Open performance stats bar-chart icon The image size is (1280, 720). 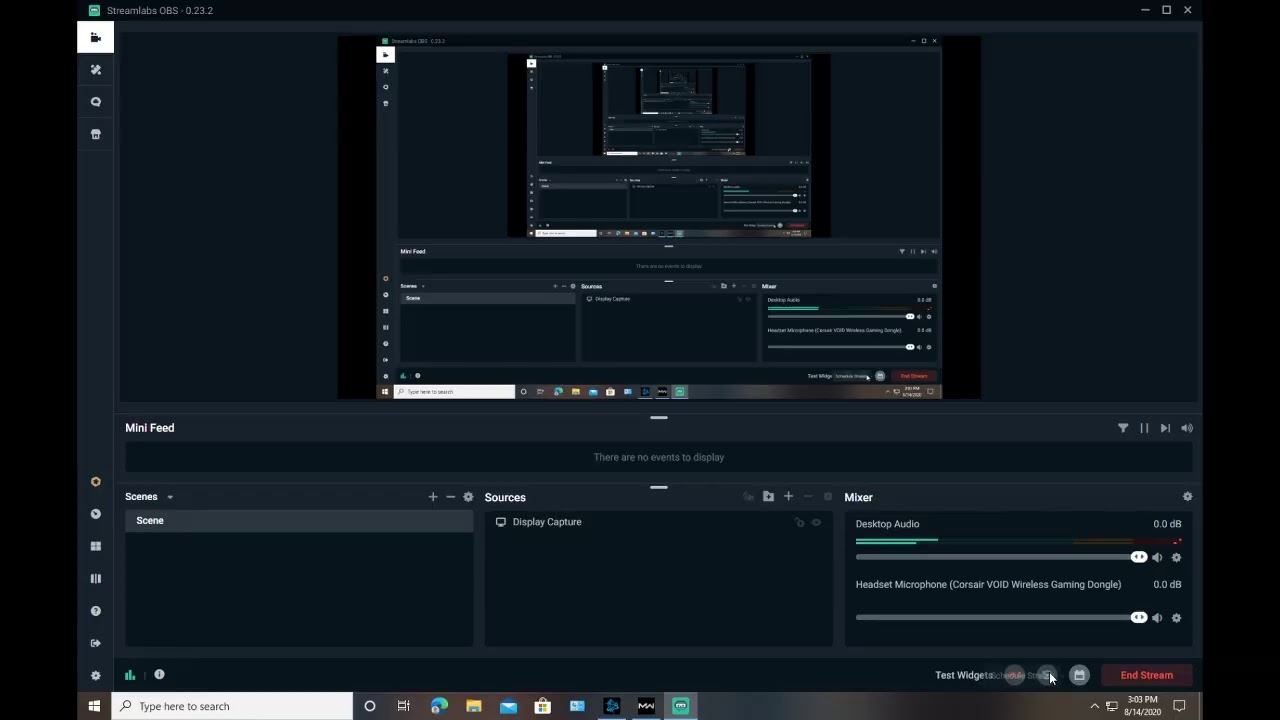tap(130, 675)
